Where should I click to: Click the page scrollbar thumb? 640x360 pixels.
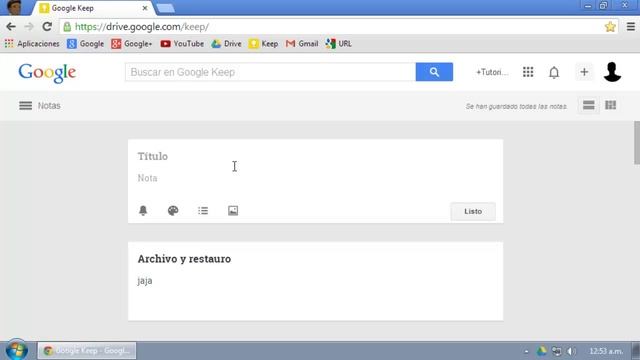coord(636,143)
